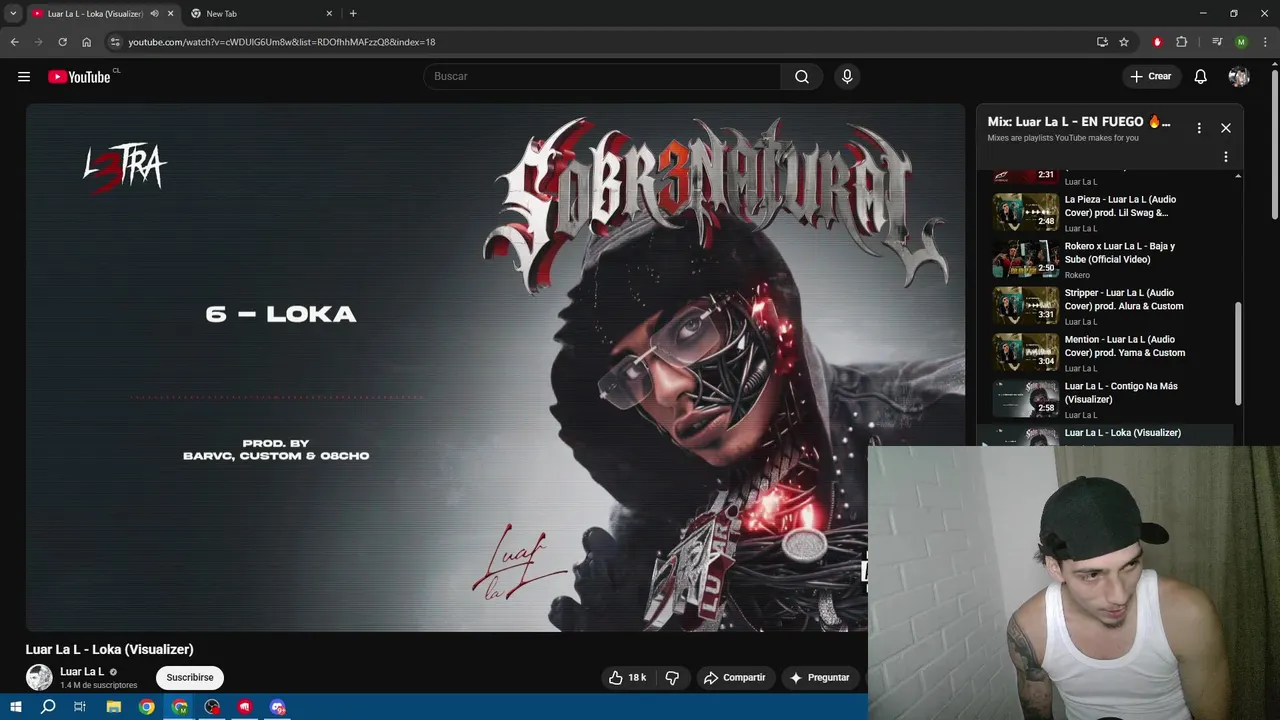Open Chrome profile M avatar
Viewport: 1280px width, 720px height.
pos(1241,42)
